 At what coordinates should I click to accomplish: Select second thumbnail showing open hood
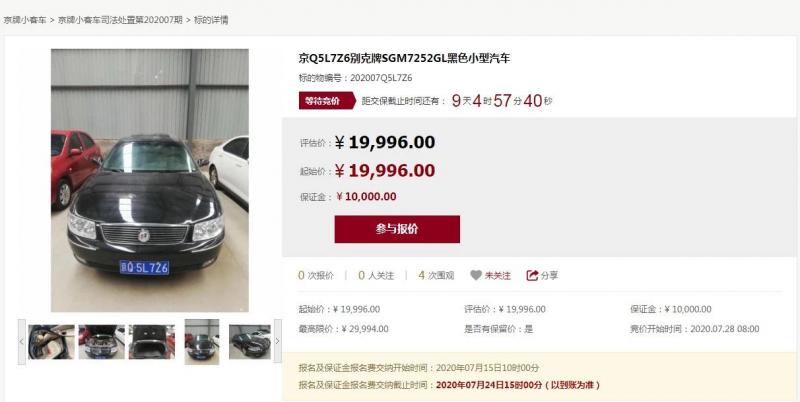click(x=102, y=342)
